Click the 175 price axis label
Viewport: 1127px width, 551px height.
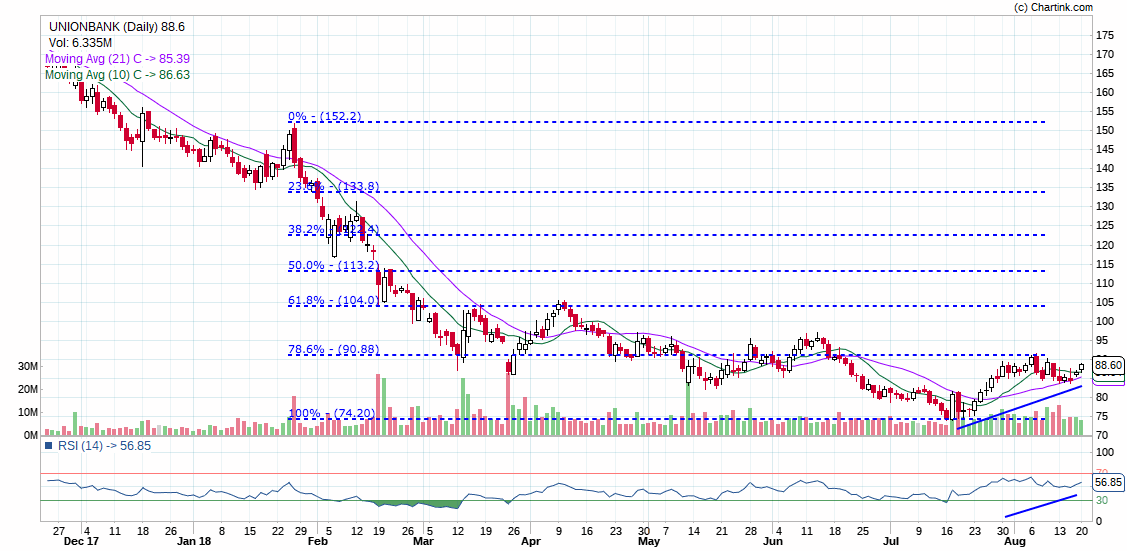coord(1103,35)
